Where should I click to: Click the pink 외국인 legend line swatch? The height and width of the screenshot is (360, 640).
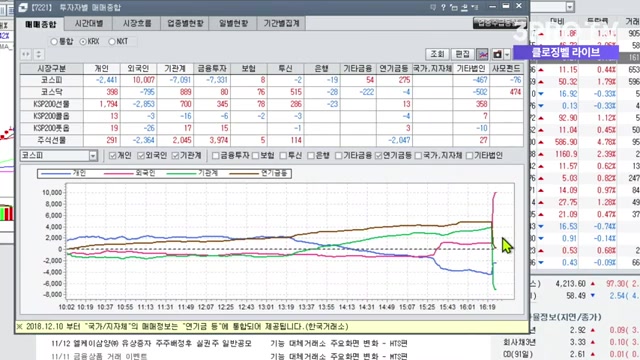(119, 173)
